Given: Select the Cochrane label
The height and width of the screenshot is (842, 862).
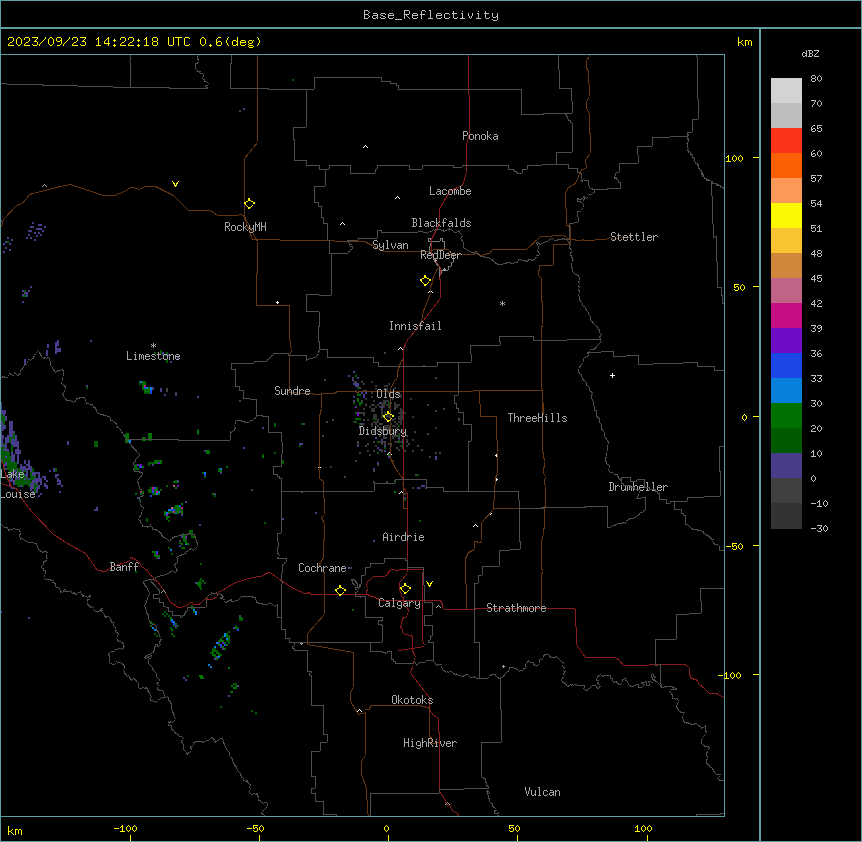Looking at the screenshot, I should 322,568.
